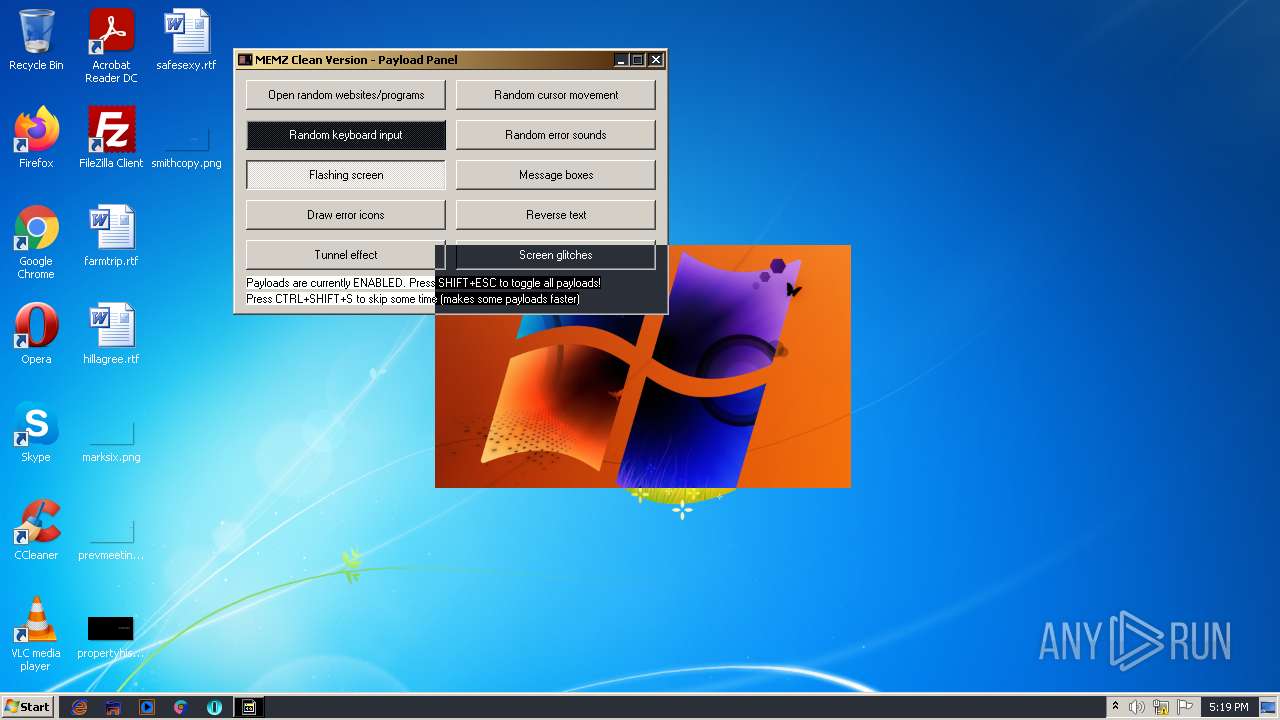
Task: Toggle the Flashing screen payload
Action: click(346, 175)
